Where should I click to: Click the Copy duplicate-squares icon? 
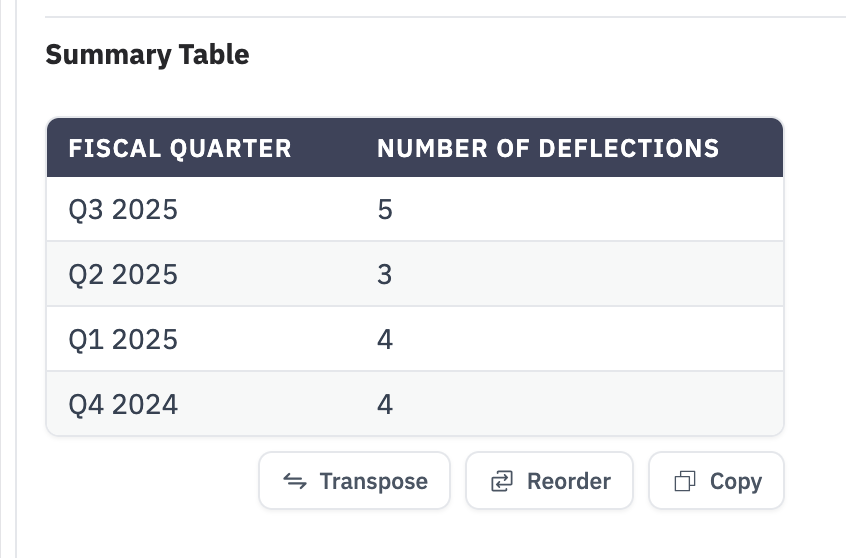pos(685,481)
